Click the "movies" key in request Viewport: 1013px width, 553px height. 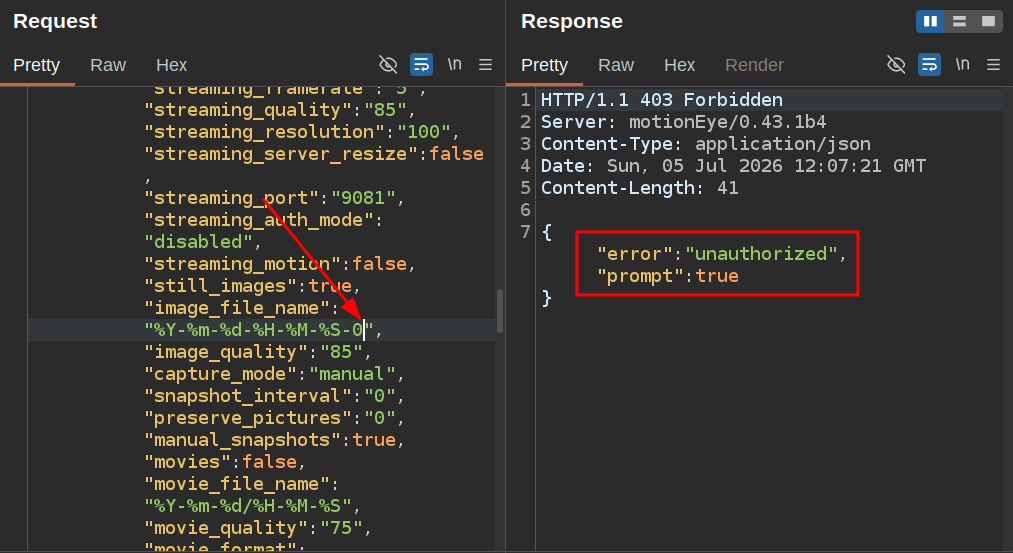tap(188, 461)
